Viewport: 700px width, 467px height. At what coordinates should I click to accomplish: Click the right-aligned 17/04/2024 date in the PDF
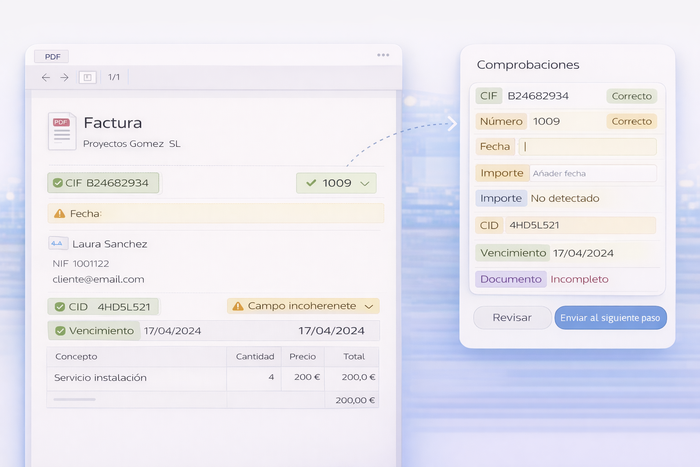331,331
